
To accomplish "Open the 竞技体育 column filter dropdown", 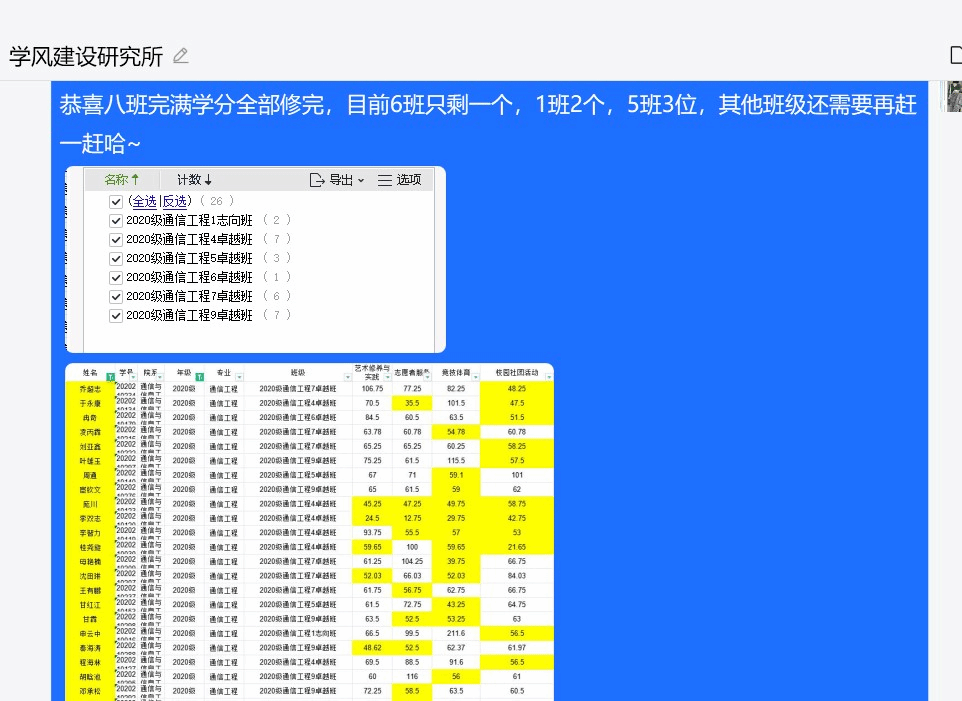I will pyautogui.click(x=473, y=377).
